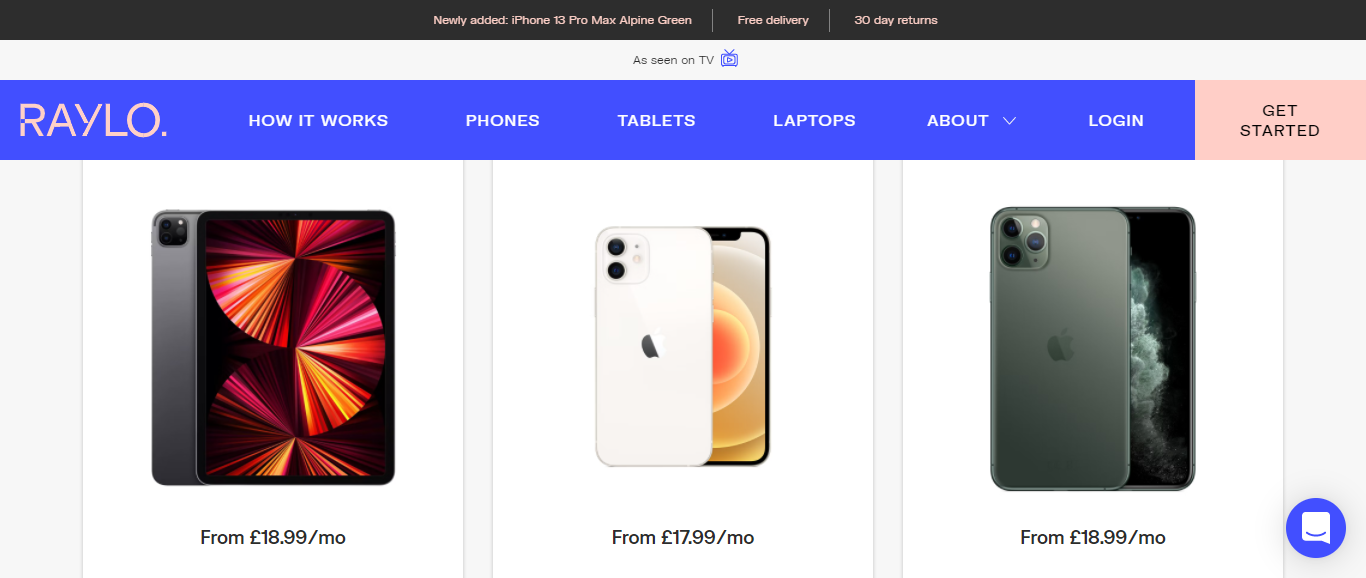Click the From £17.99/mo price
The height and width of the screenshot is (578, 1366).
(683, 537)
